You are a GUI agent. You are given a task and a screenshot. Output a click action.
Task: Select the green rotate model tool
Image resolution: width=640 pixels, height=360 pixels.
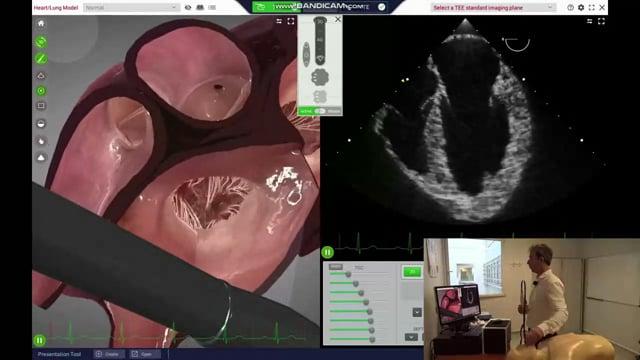coord(41,42)
